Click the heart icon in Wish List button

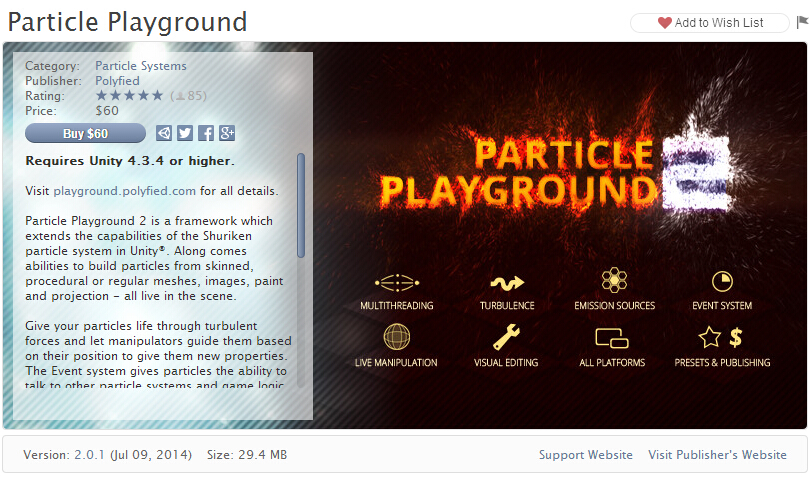point(665,23)
